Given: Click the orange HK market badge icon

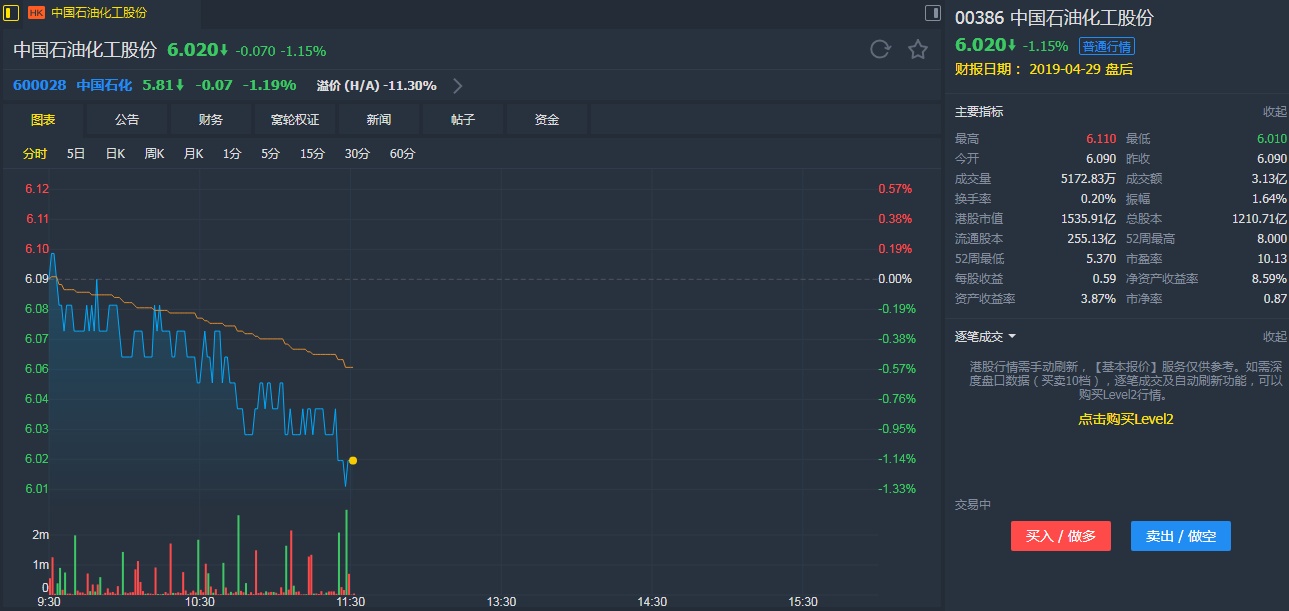Looking at the screenshot, I should [36, 13].
